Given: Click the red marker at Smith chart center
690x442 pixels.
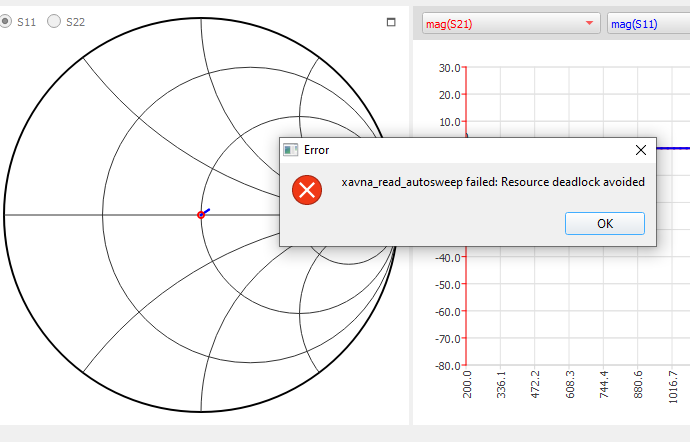Looking at the screenshot, I should [201, 215].
